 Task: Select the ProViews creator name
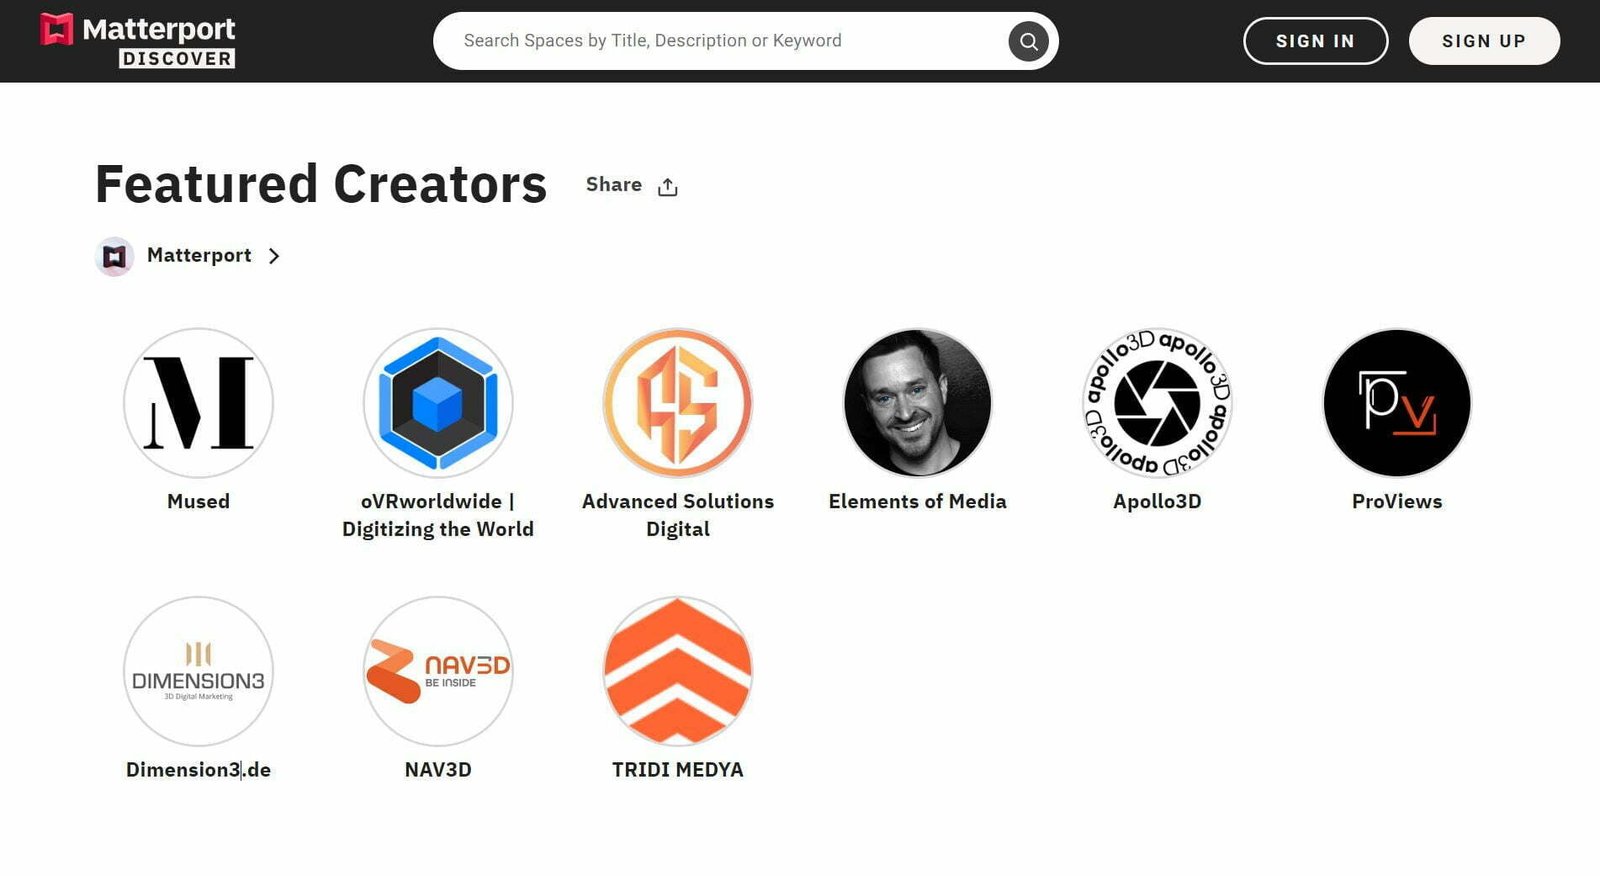tap(1397, 501)
